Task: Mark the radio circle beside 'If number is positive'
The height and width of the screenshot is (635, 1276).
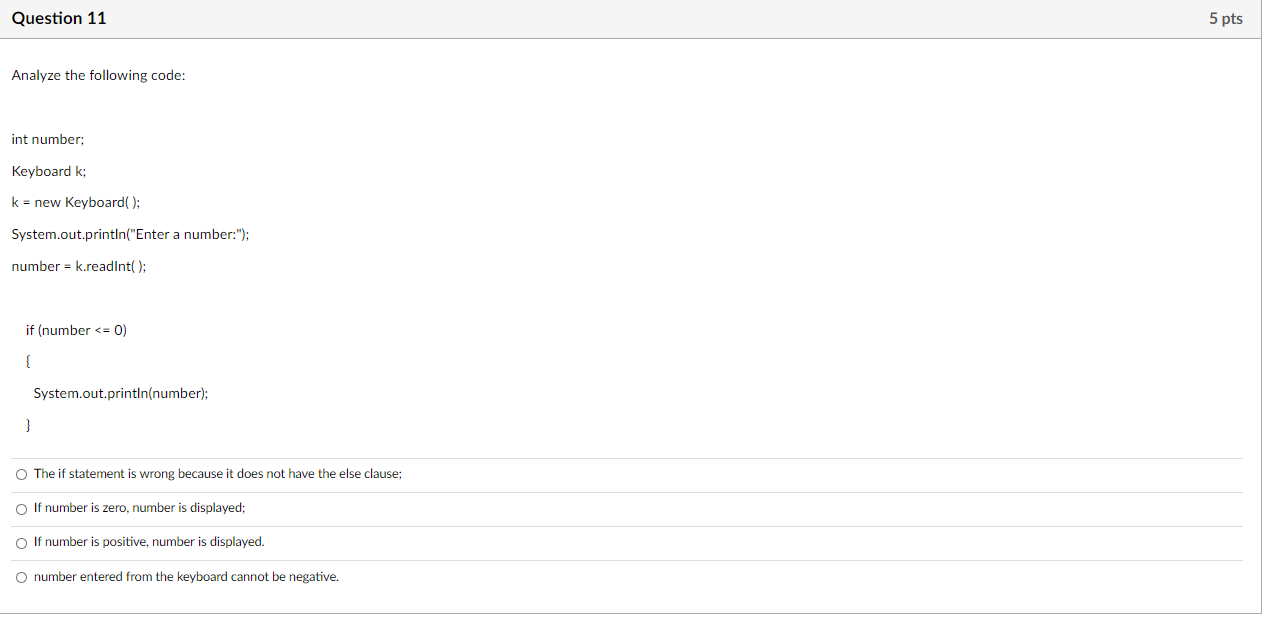Action: coord(21,542)
